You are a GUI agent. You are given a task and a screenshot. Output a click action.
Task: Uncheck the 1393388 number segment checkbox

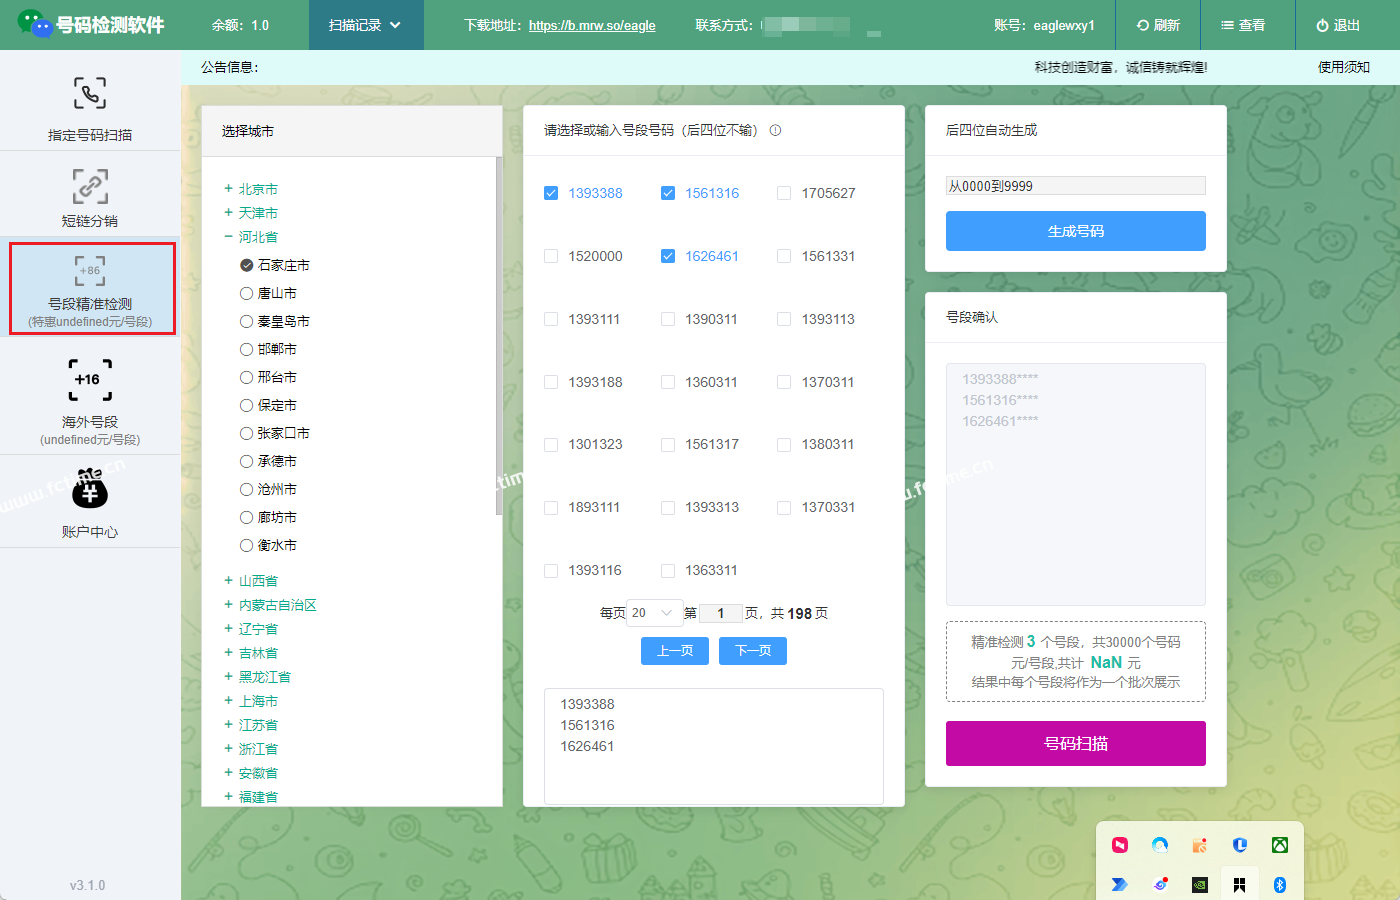tap(551, 193)
